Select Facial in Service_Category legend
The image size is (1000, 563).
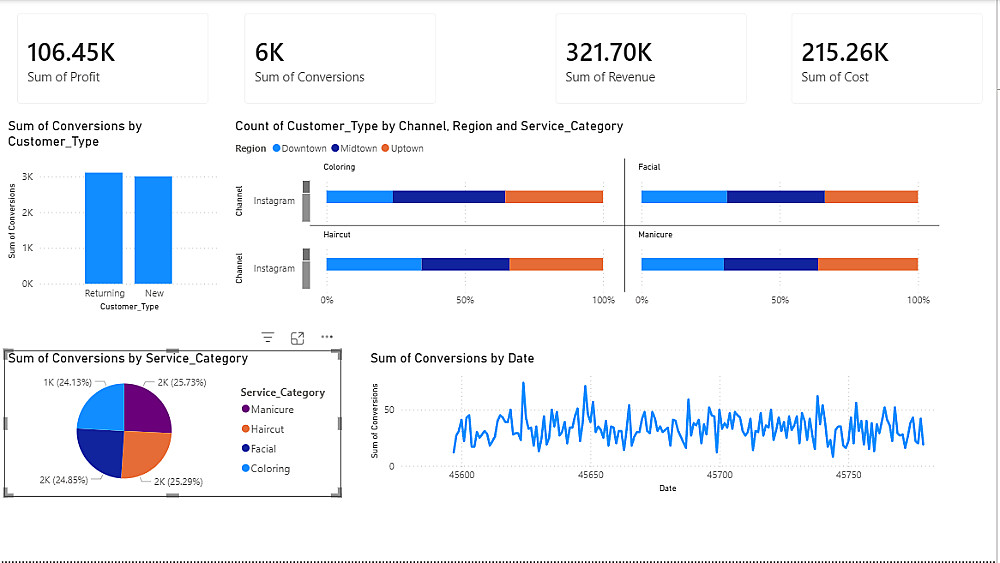pyautogui.click(x=259, y=449)
